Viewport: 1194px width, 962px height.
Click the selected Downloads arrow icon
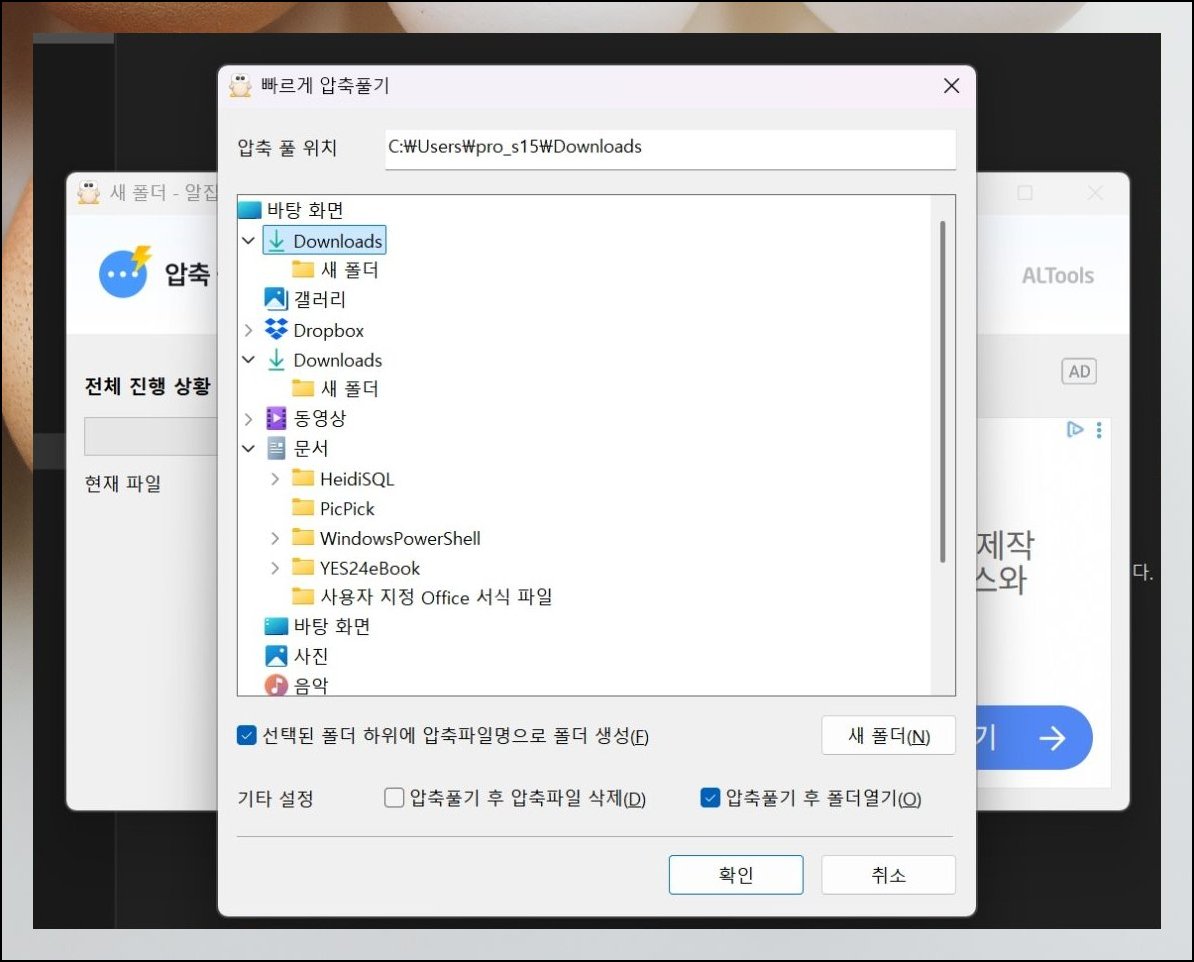click(276, 241)
